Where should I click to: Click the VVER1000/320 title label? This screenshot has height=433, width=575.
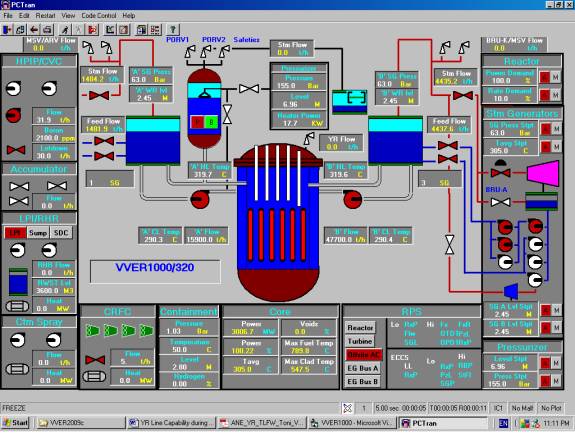pos(155,267)
